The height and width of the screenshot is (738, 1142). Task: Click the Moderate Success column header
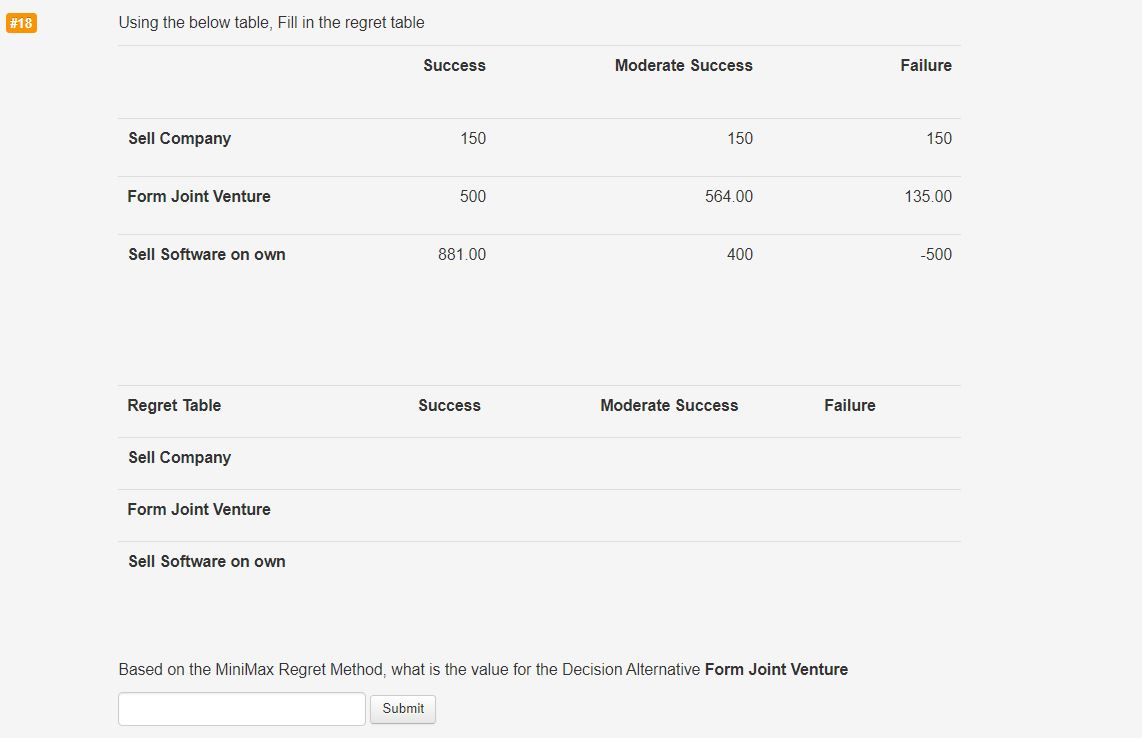683,65
